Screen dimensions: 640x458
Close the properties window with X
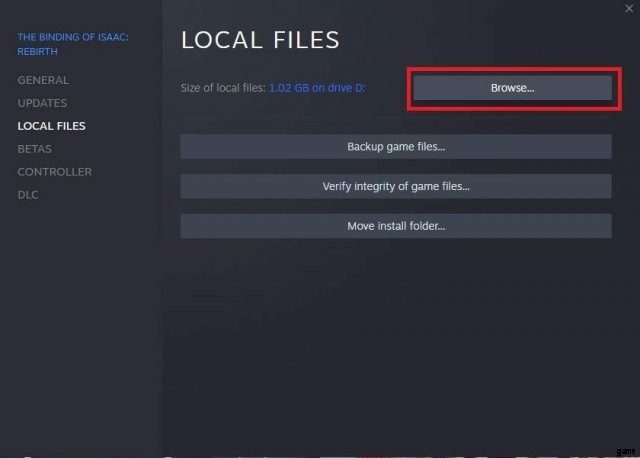pos(627,8)
